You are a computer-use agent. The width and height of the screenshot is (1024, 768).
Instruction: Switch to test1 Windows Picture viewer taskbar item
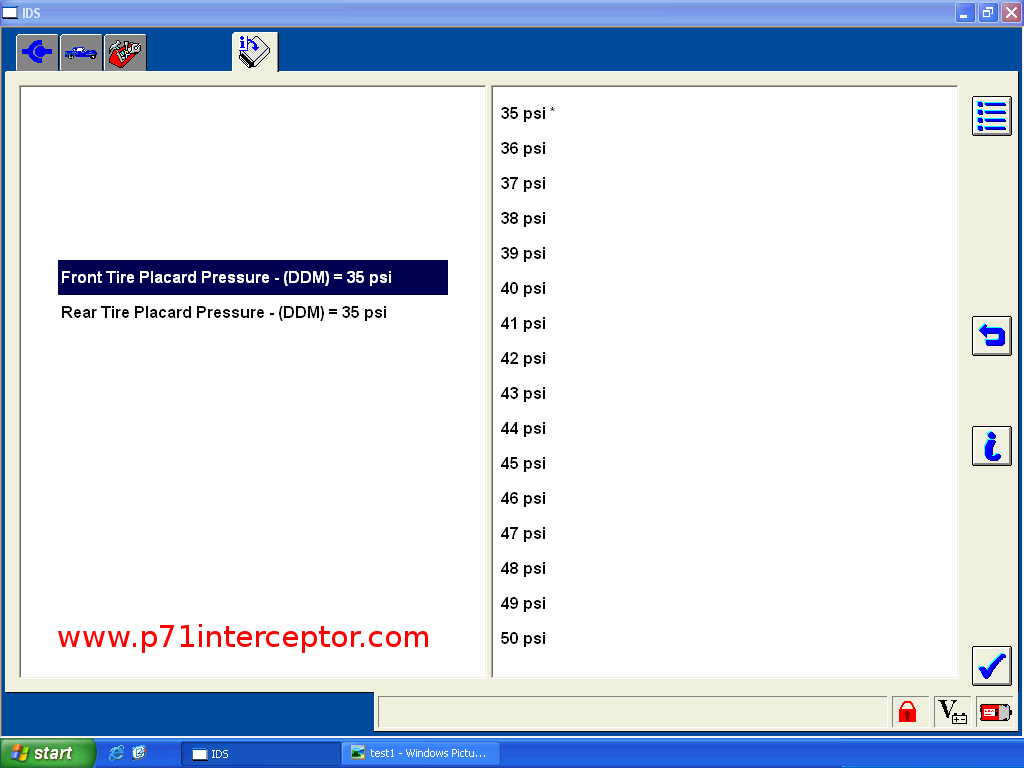pyautogui.click(x=420, y=753)
